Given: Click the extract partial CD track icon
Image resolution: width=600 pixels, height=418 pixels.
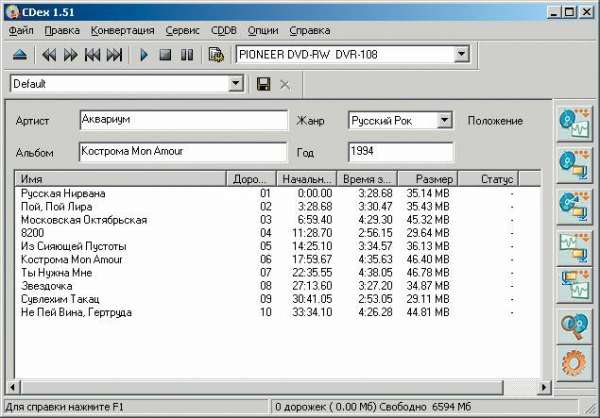Looking at the screenshot, I should (x=575, y=201).
